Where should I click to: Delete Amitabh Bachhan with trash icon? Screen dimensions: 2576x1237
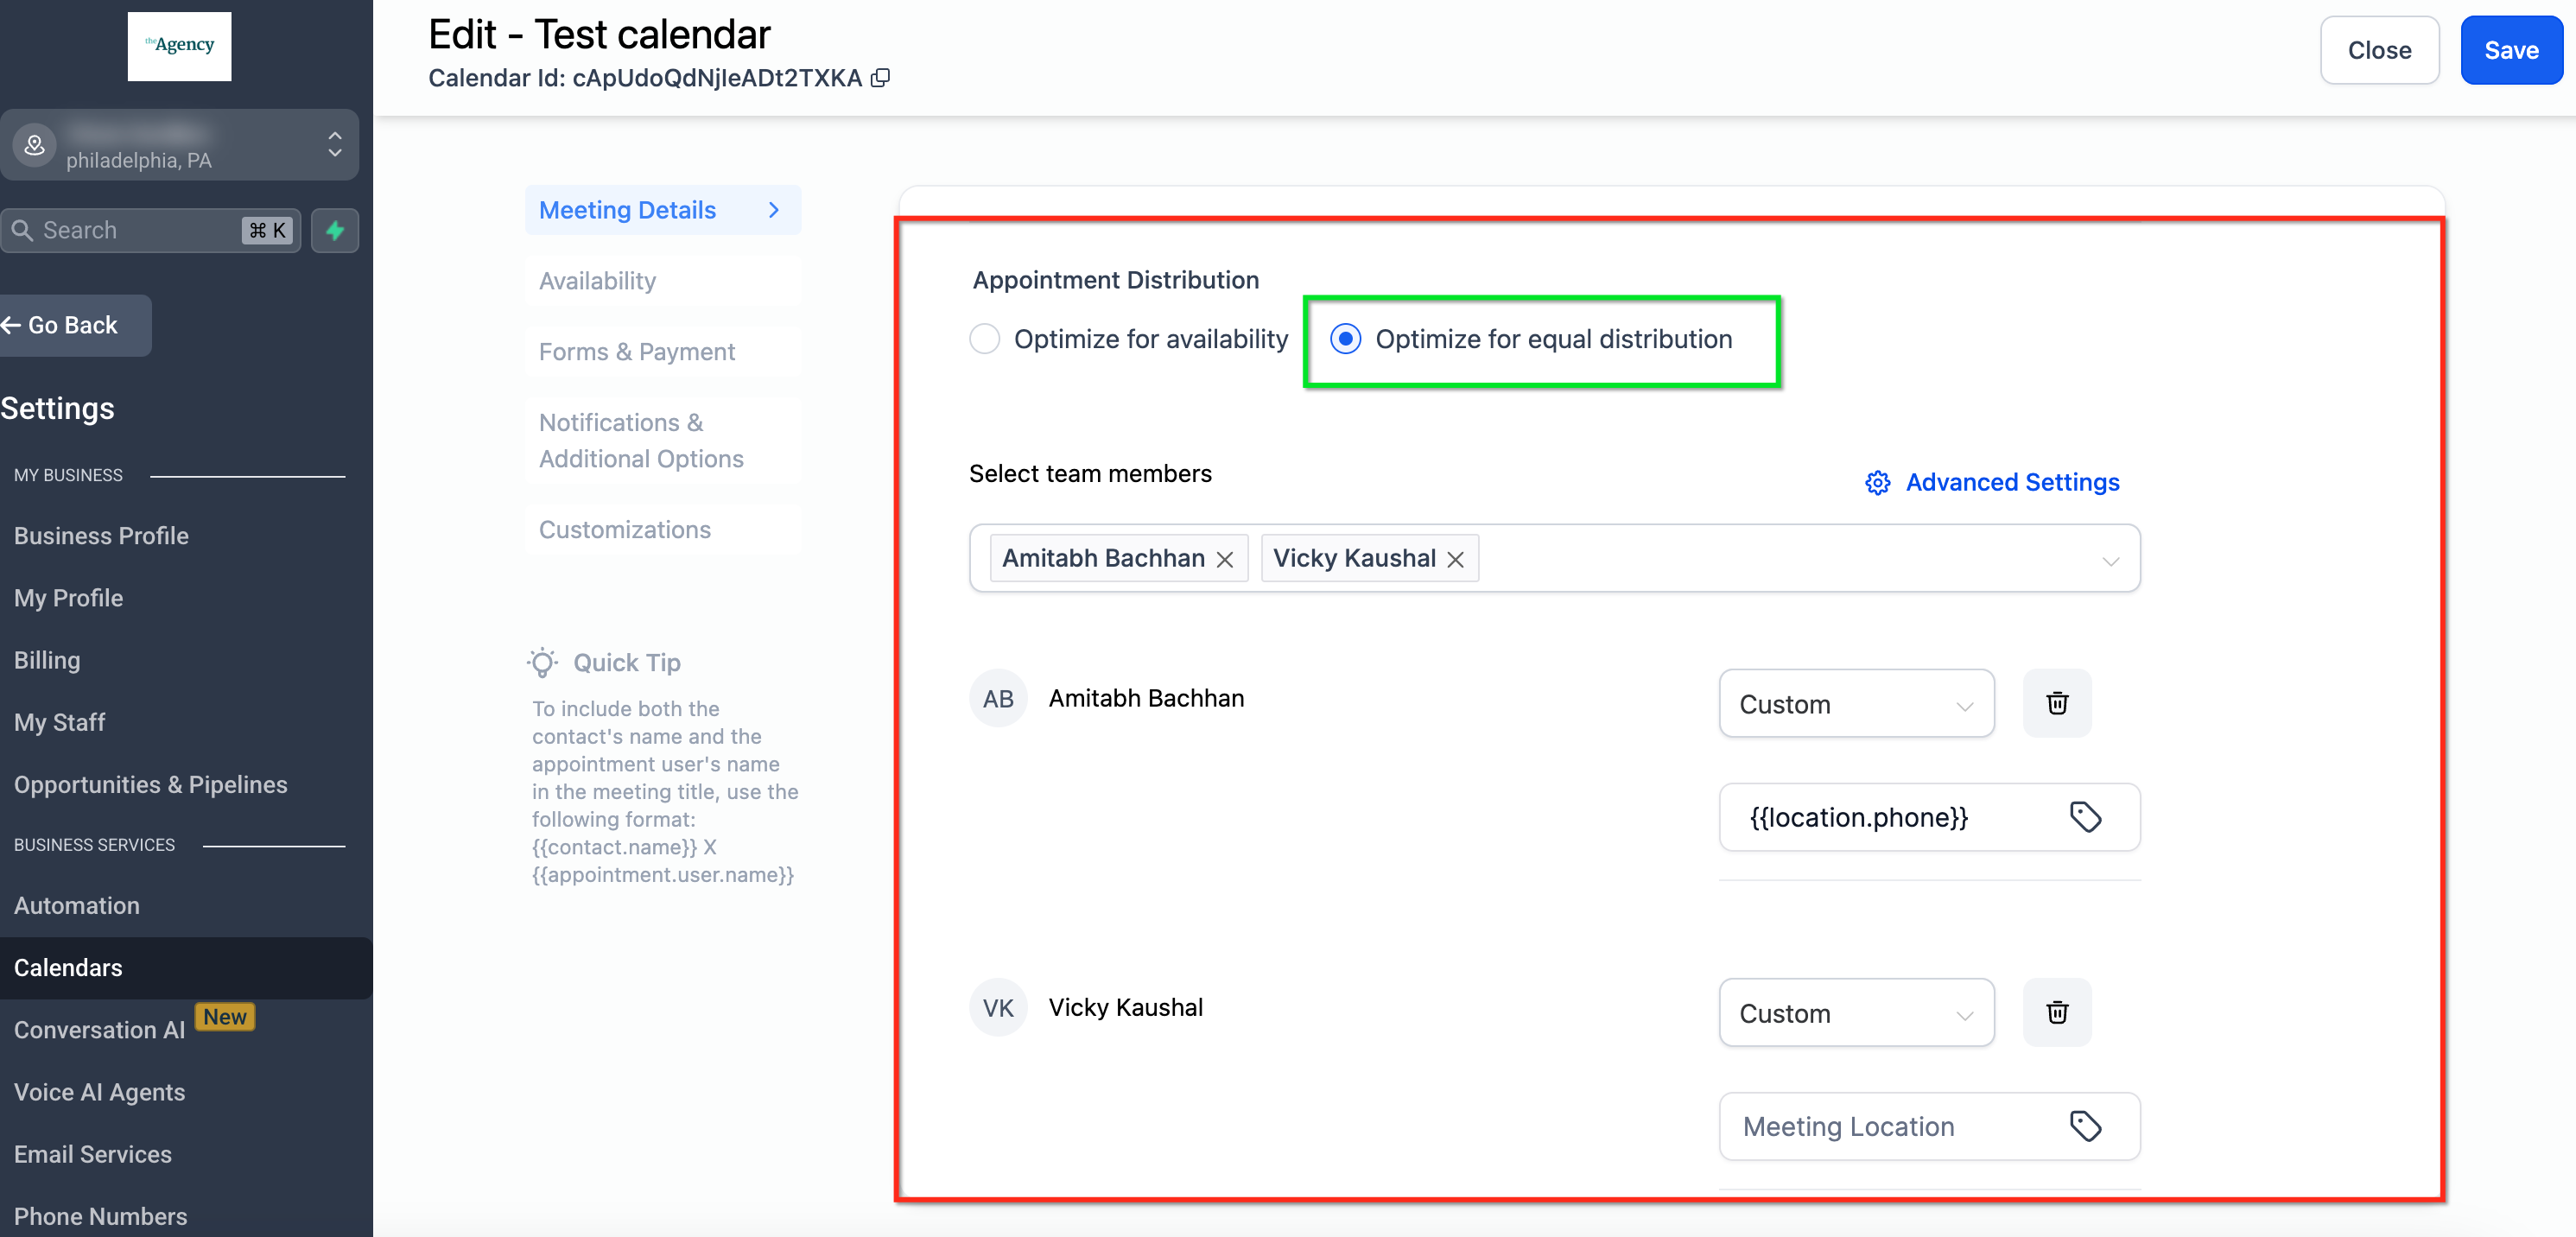[2056, 703]
